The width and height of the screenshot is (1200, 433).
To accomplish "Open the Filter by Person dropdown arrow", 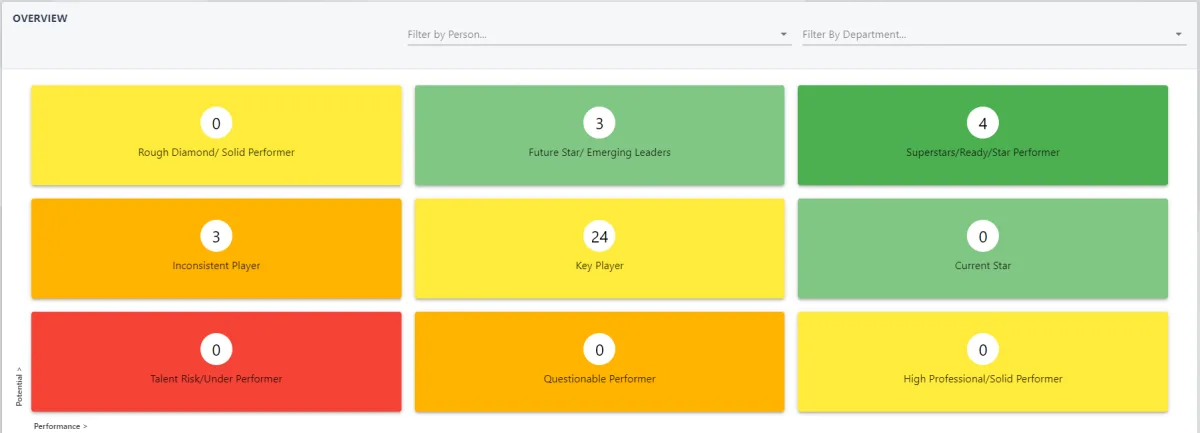I will point(783,35).
